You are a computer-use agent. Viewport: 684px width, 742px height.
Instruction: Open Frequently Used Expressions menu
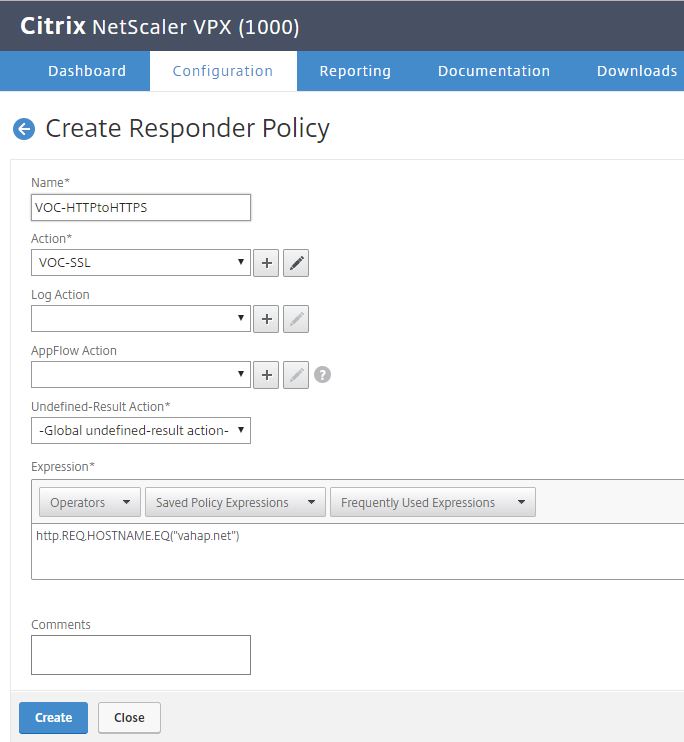pyautogui.click(x=433, y=502)
